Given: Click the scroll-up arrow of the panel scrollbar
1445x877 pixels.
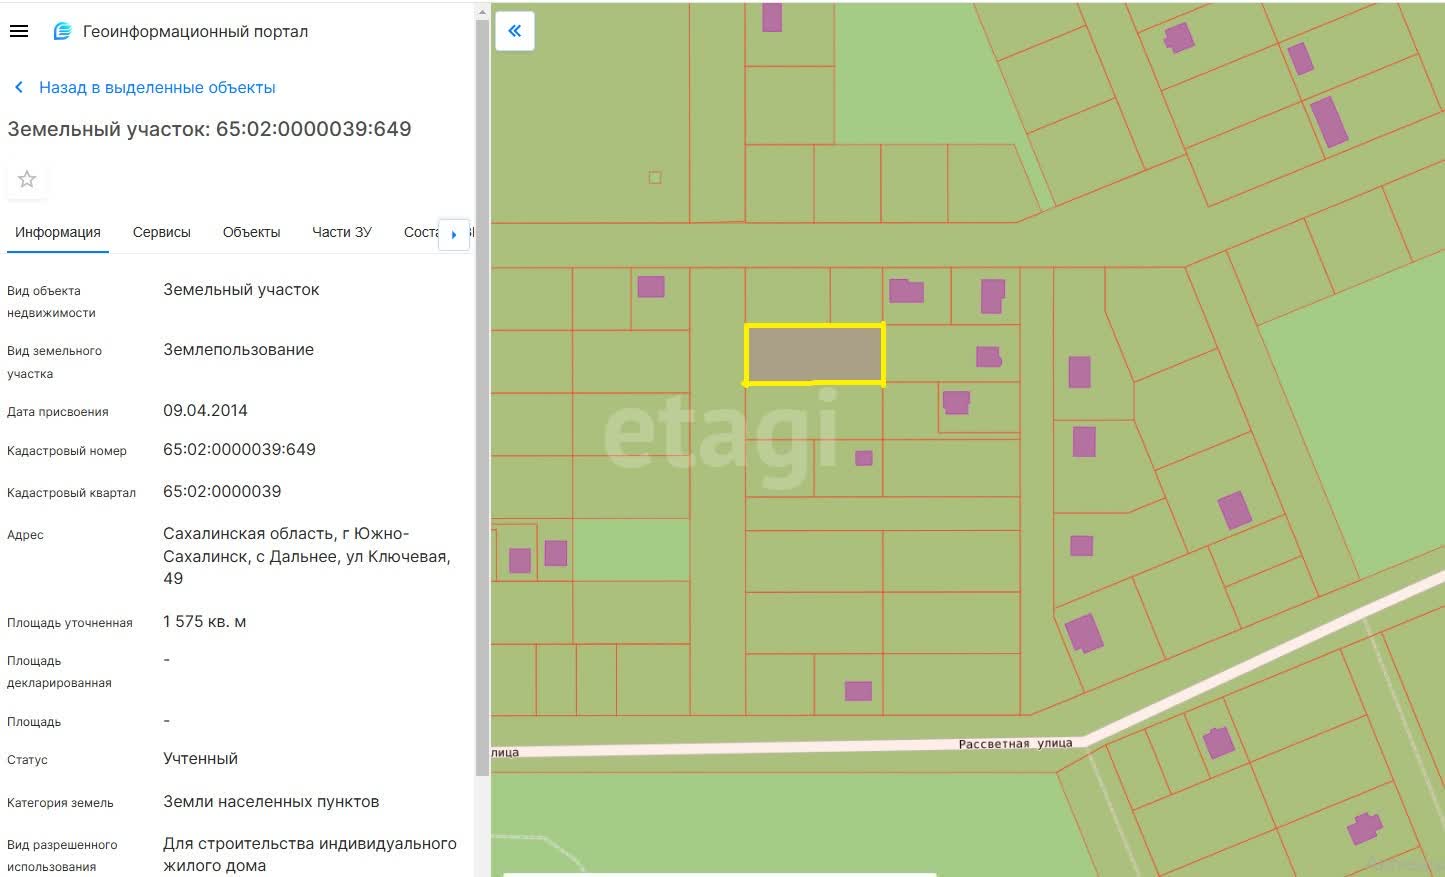Looking at the screenshot, I should (x=482, y=13).
